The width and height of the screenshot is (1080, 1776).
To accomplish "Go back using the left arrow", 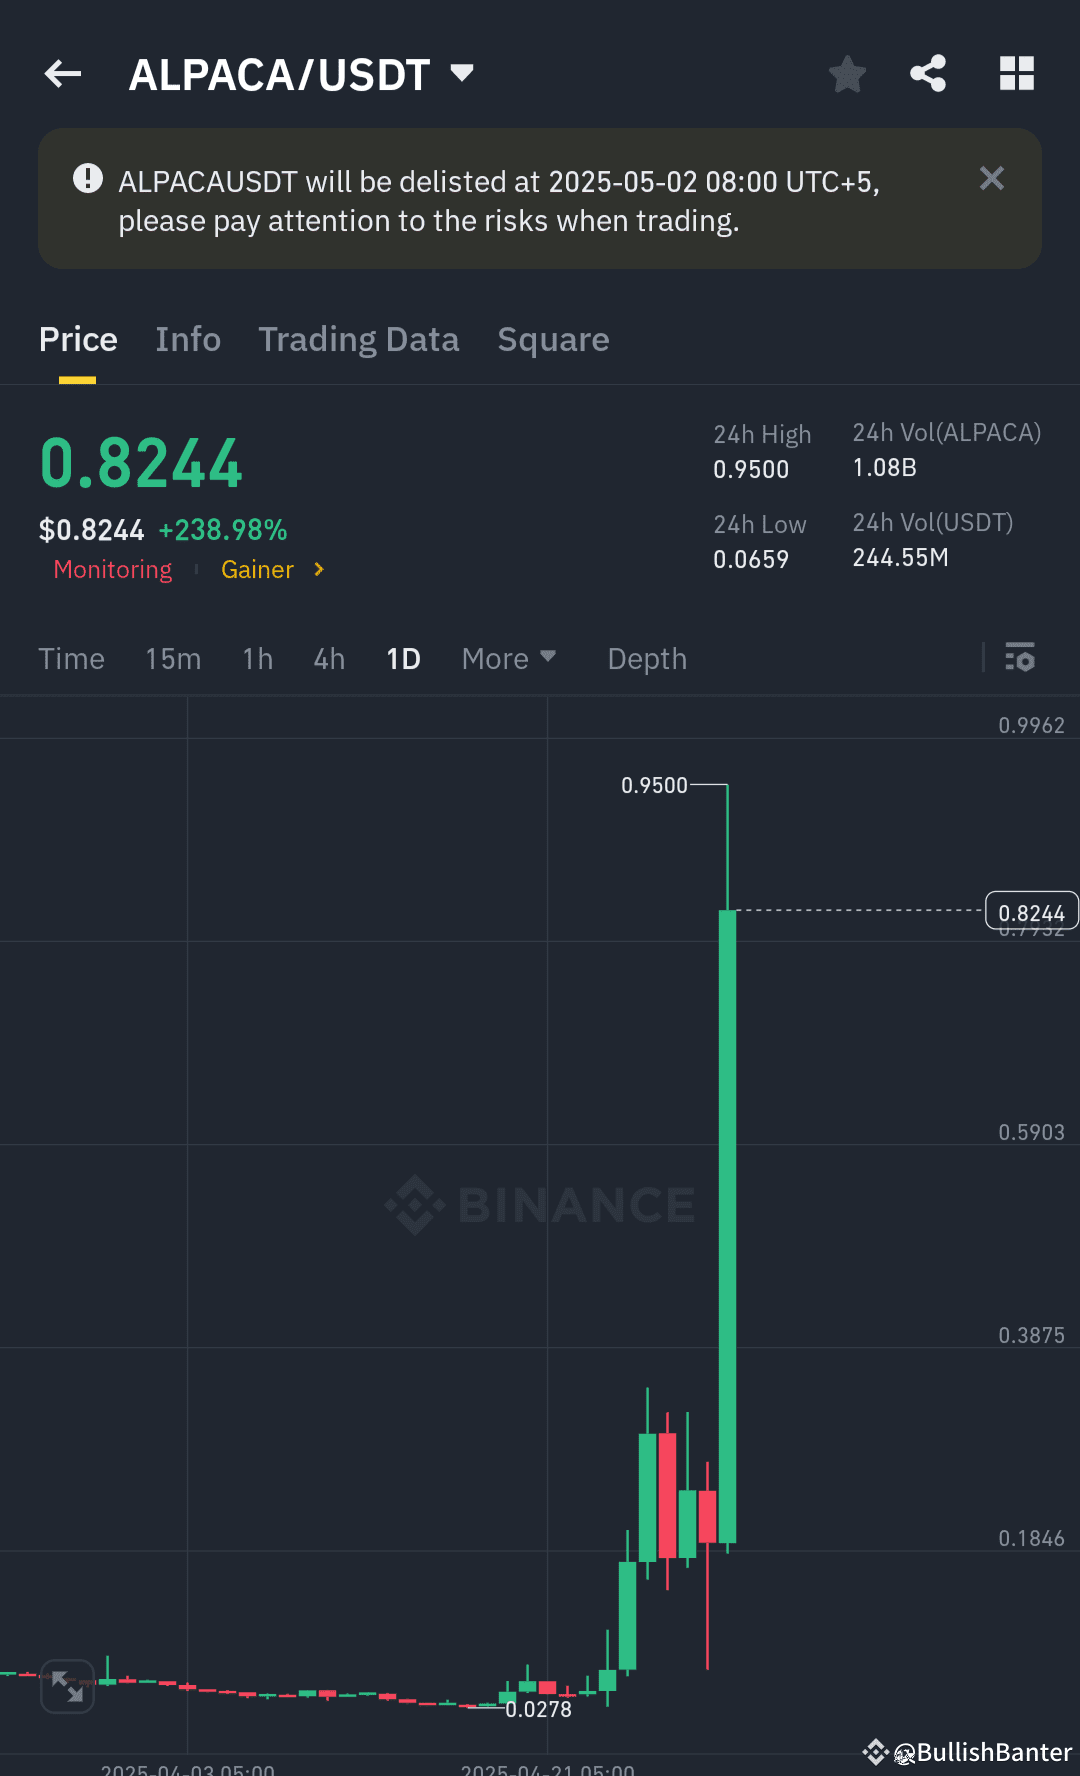I will click(x=63, y=73).
